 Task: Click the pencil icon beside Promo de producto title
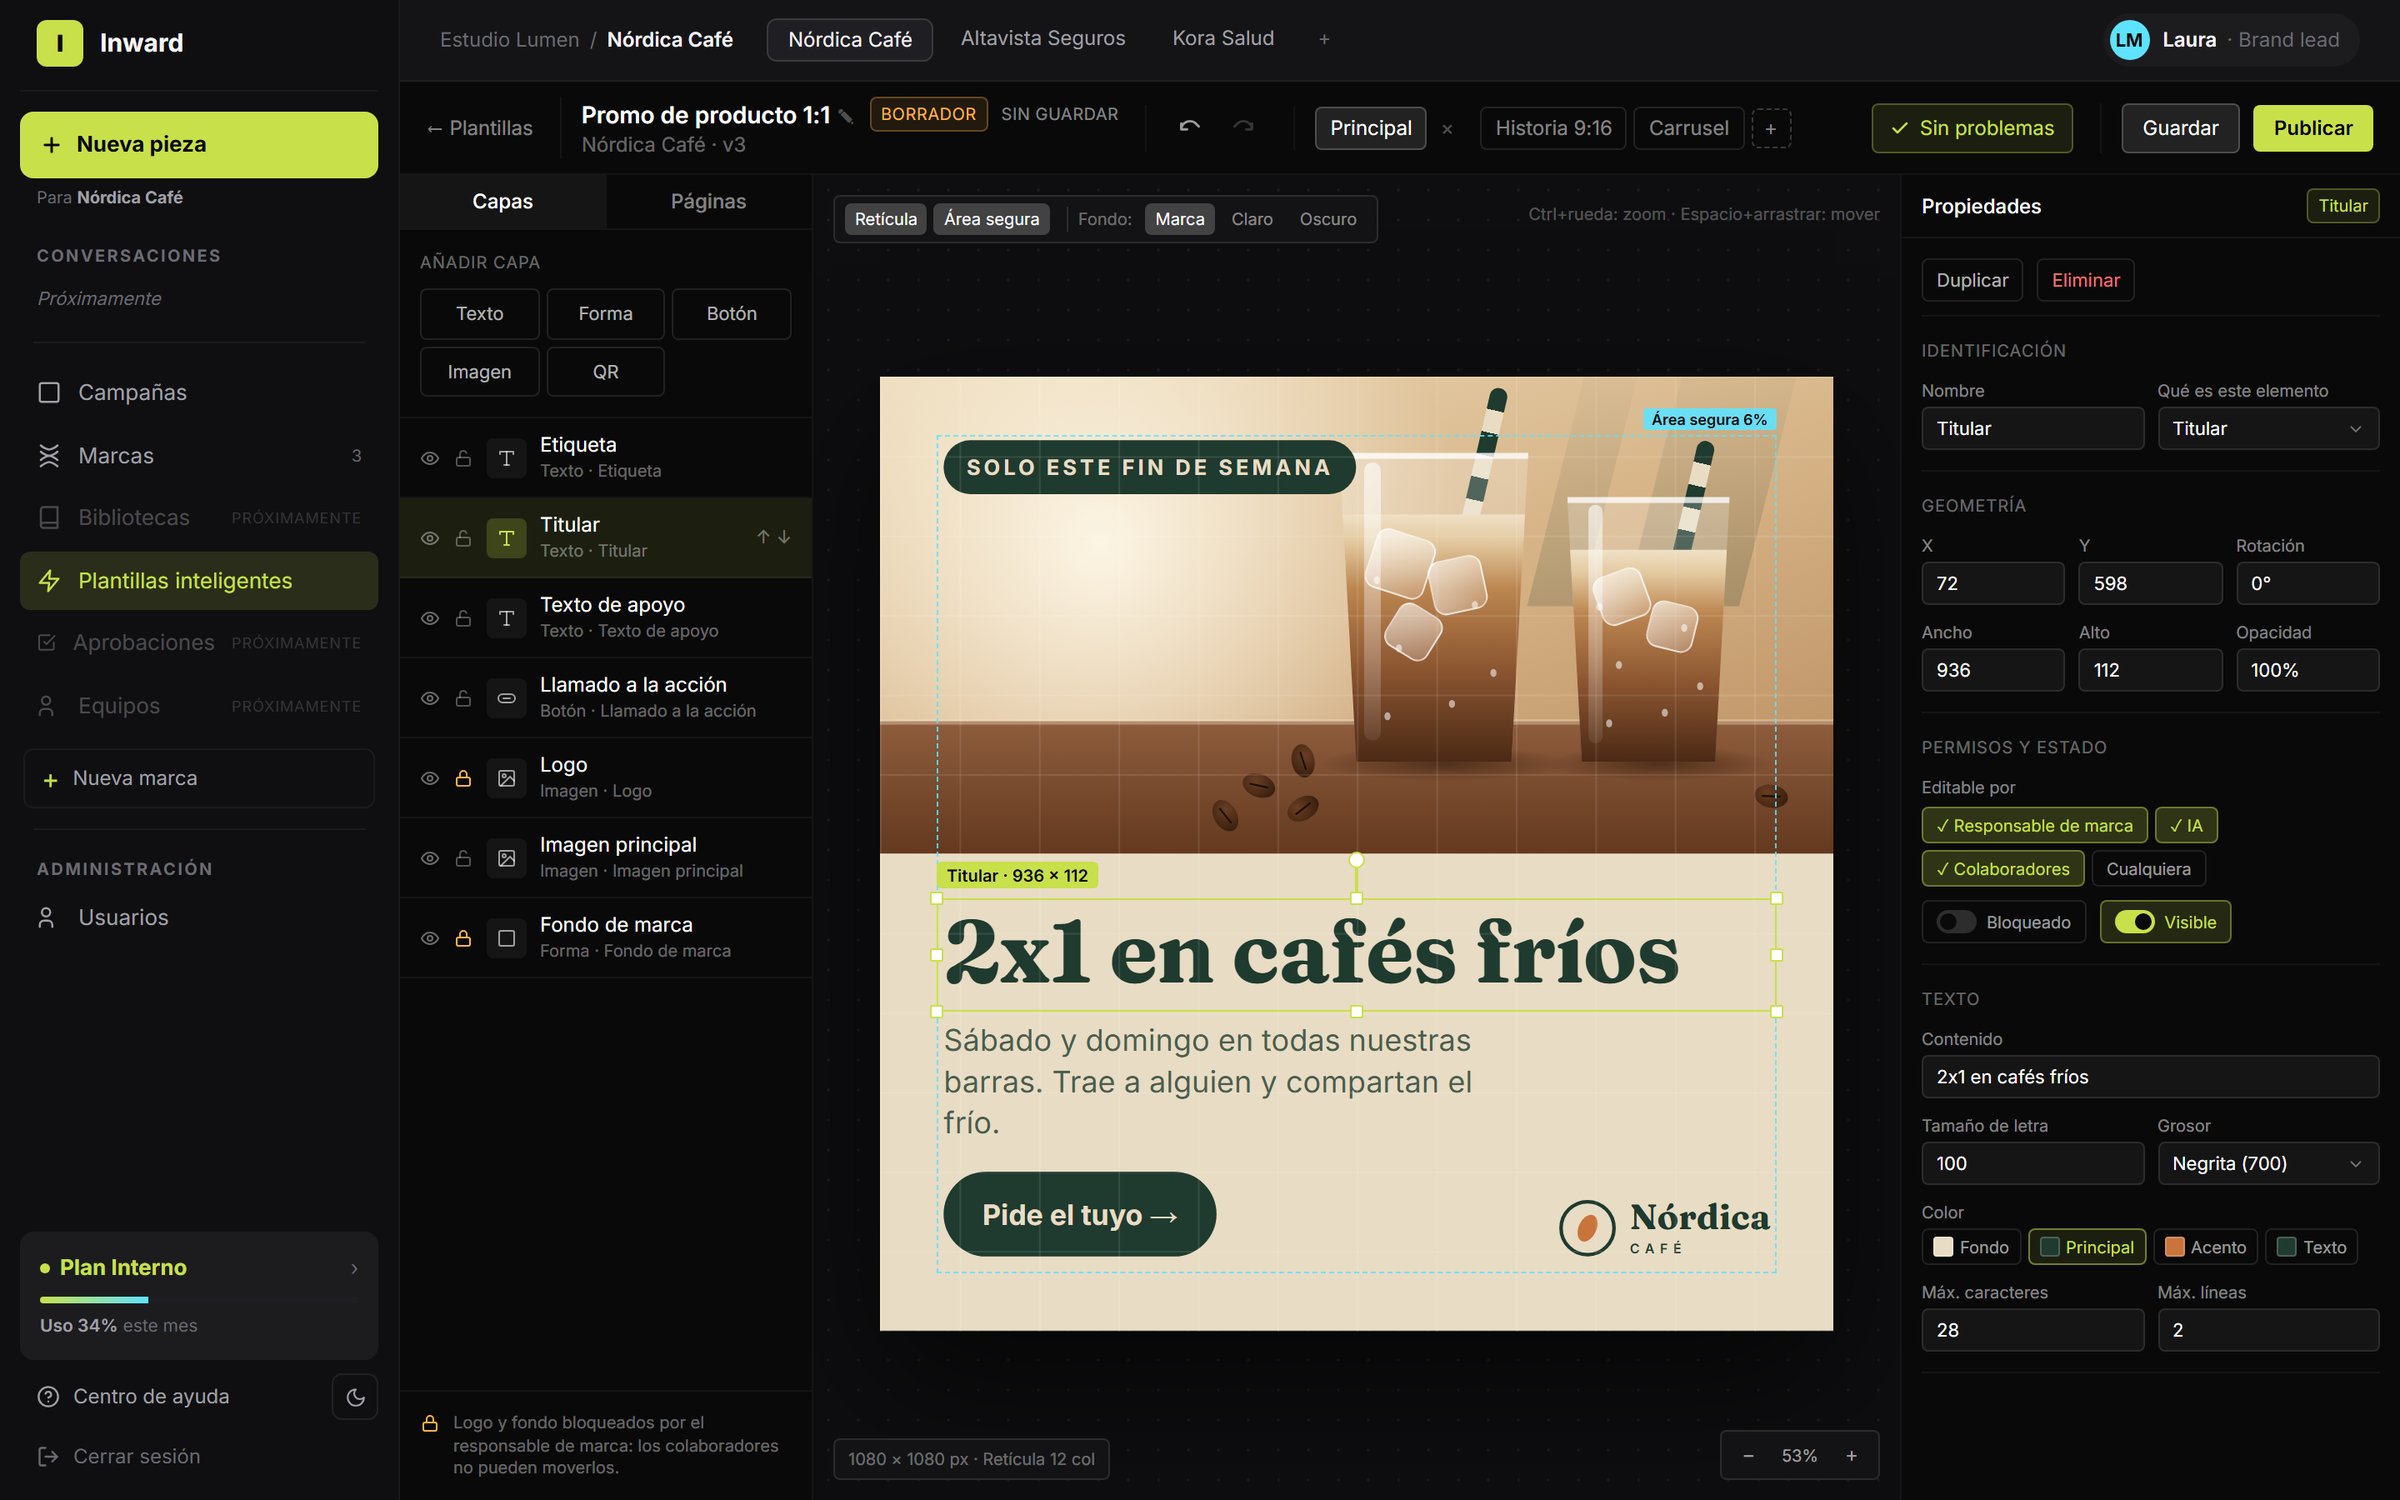[x=846, y=116]
